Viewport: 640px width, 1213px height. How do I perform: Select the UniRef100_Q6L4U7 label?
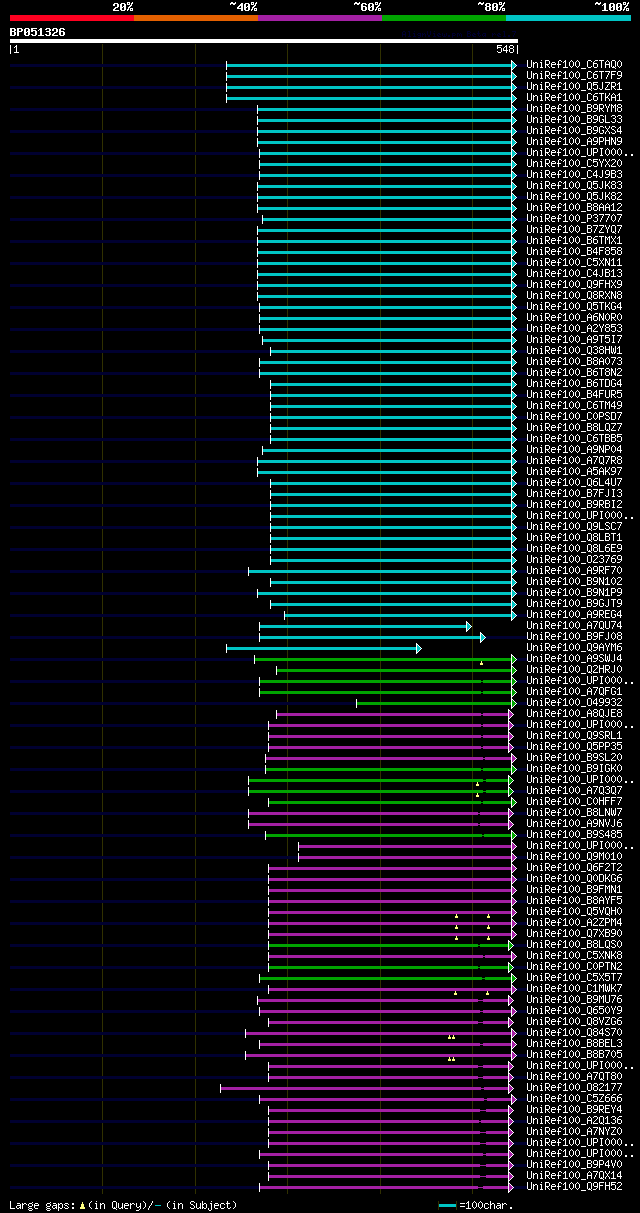click(574, 482)
